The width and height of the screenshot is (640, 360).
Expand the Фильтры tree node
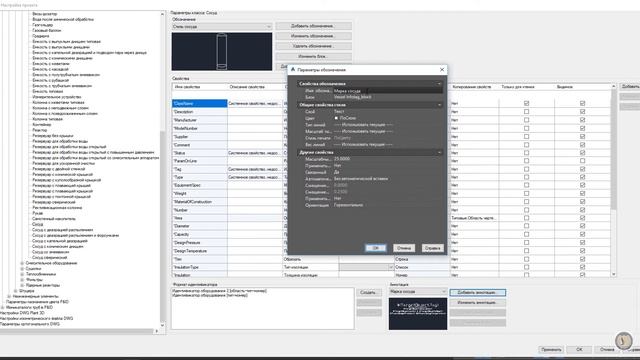[x=22, y=280]
